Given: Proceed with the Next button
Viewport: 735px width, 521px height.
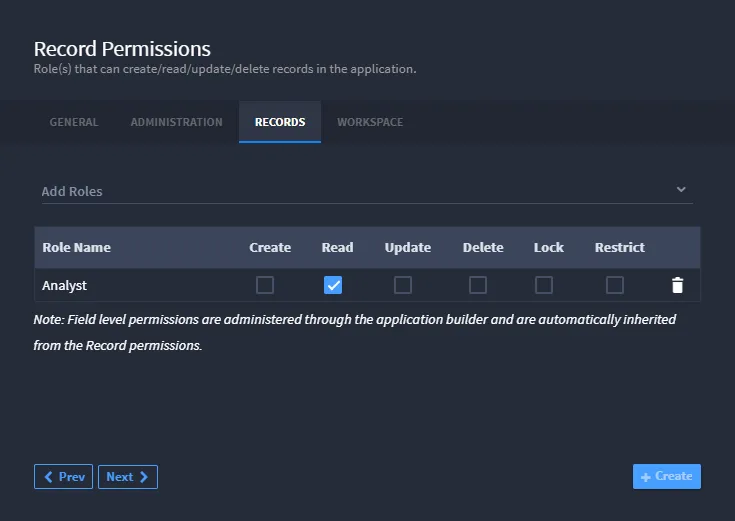Looking at the screenshot, I should pyautogui.click(x=128, y=477).
